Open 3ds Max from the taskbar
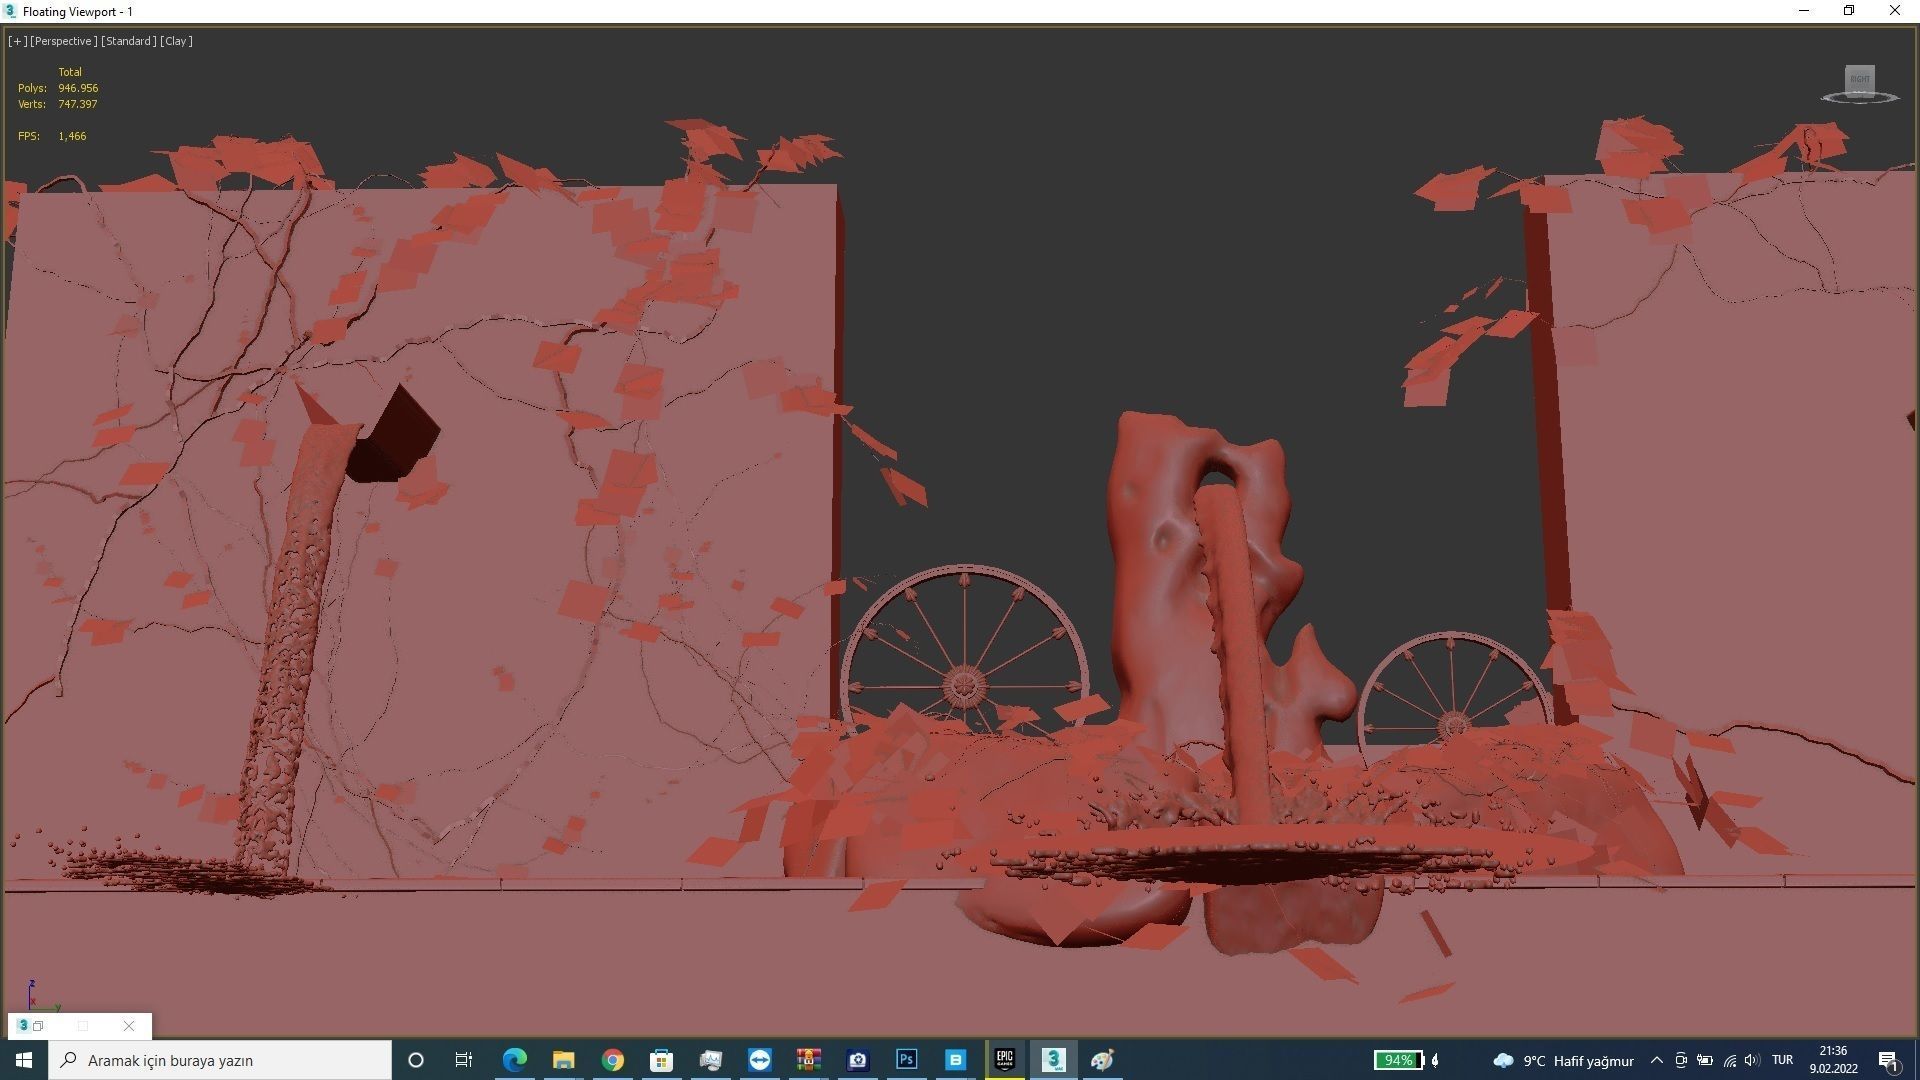Image resolution: width=1920 pixels, height=1080 pixels. [x=1053, y=1060]
